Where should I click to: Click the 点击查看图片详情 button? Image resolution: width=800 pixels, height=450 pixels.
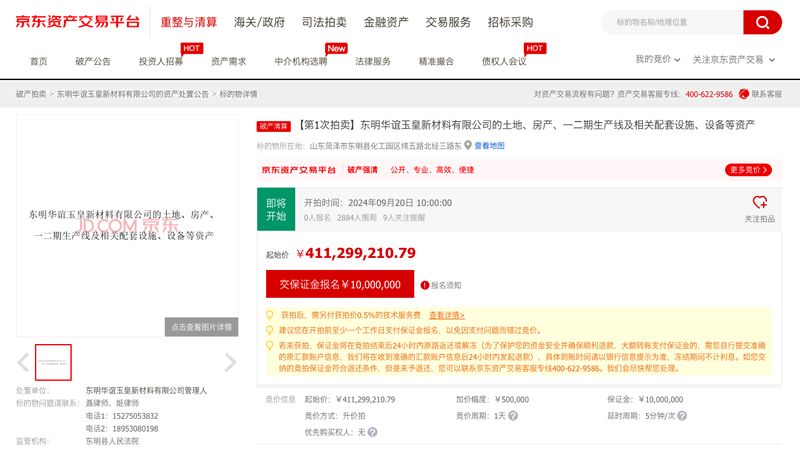click(202, 327)
